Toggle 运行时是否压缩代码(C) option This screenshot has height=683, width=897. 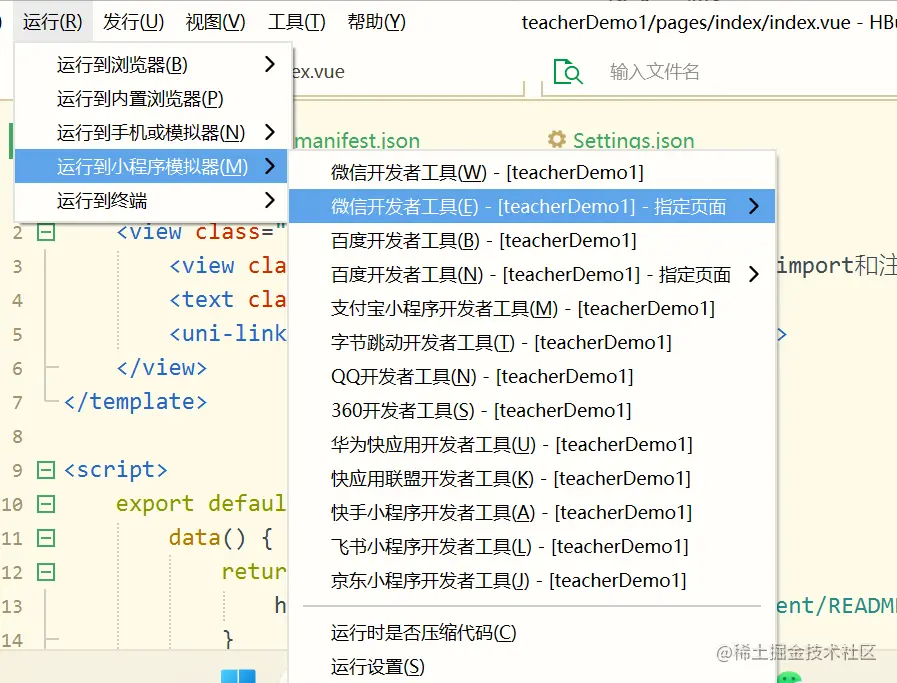click(532, 633)
